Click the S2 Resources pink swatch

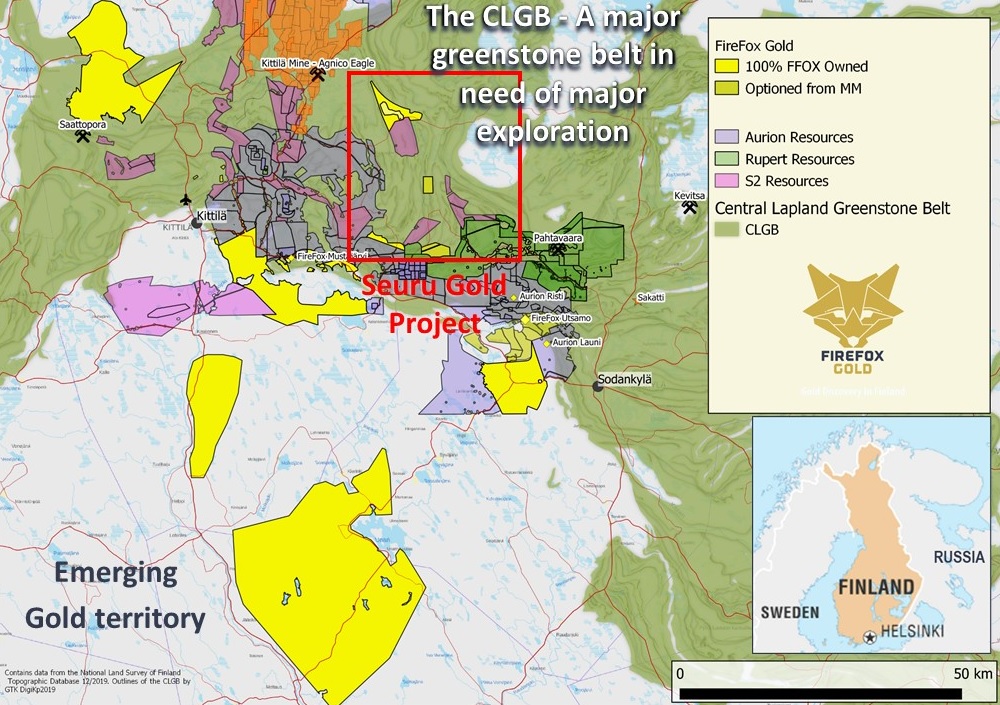pos(726,181)
